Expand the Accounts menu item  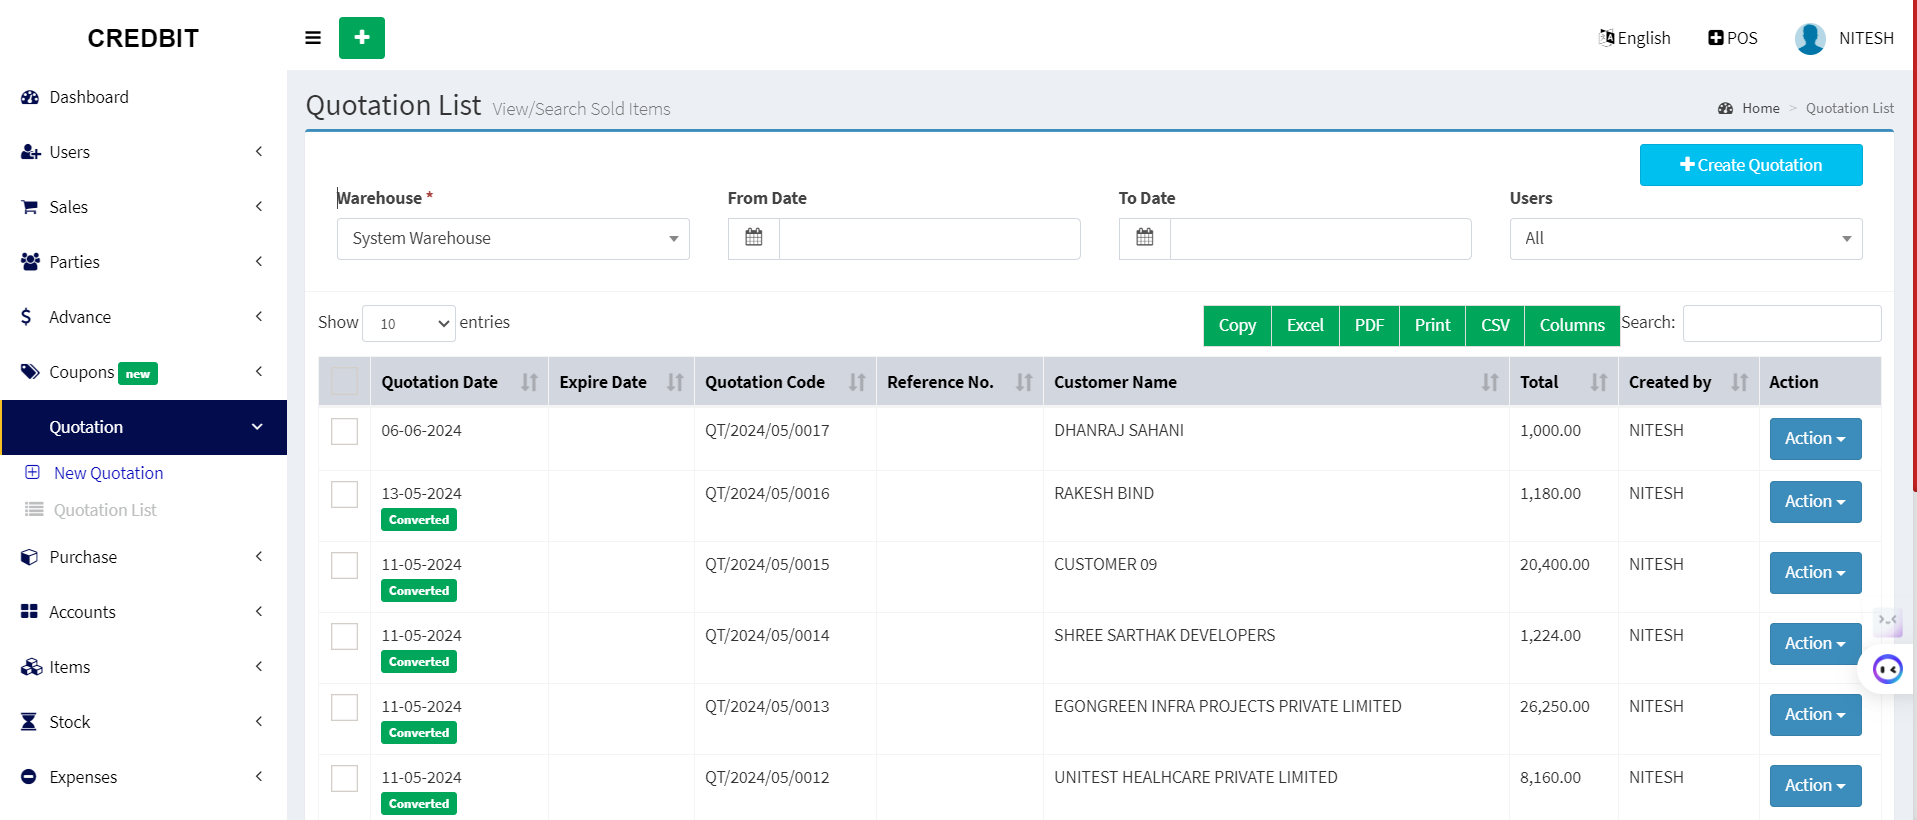pos(143,612)
